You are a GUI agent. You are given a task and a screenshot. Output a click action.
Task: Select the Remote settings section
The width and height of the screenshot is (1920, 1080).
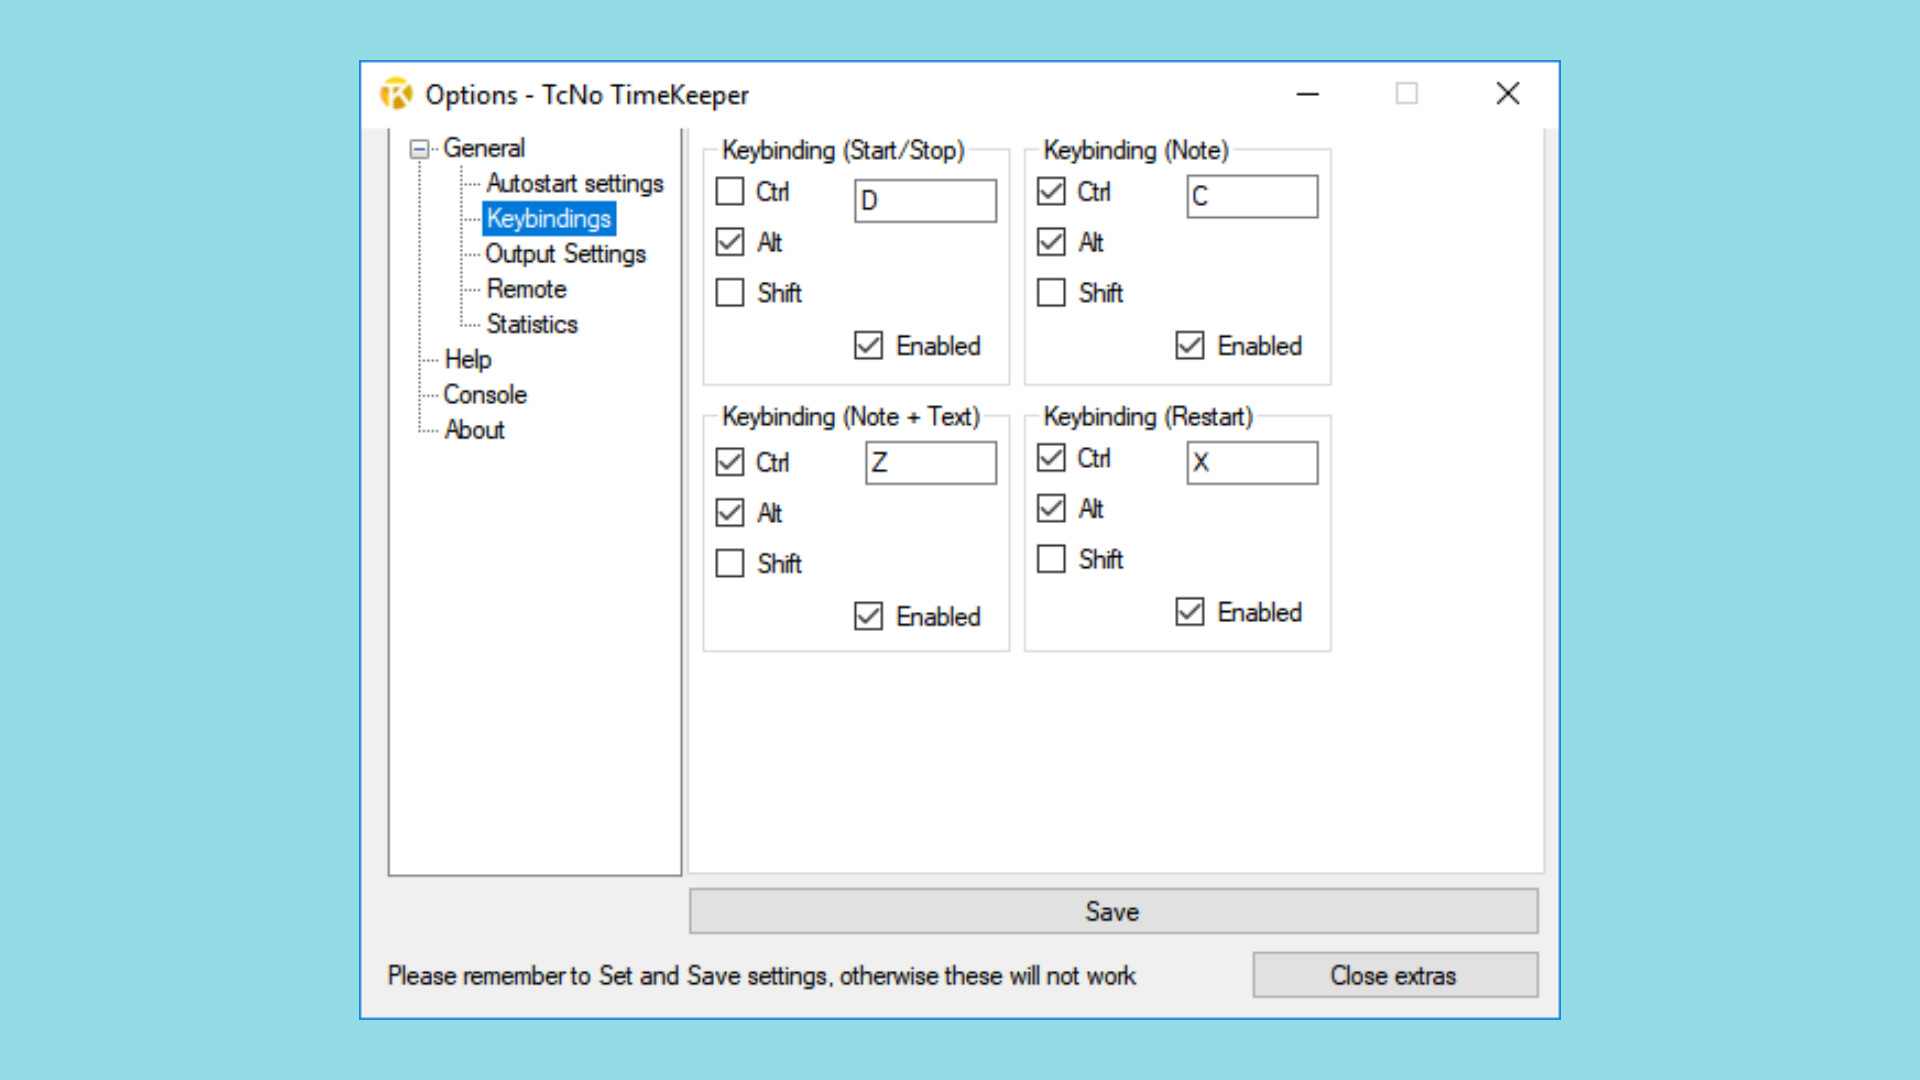526,289
